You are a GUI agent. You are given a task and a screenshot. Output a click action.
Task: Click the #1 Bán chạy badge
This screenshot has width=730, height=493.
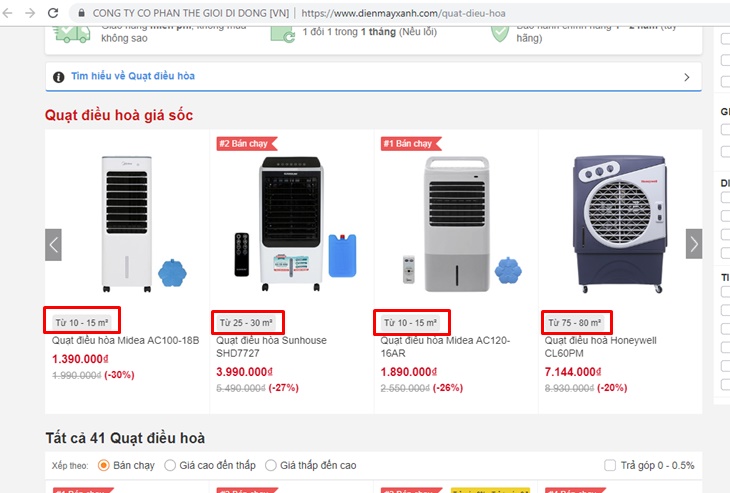click(x=411, y=143)
